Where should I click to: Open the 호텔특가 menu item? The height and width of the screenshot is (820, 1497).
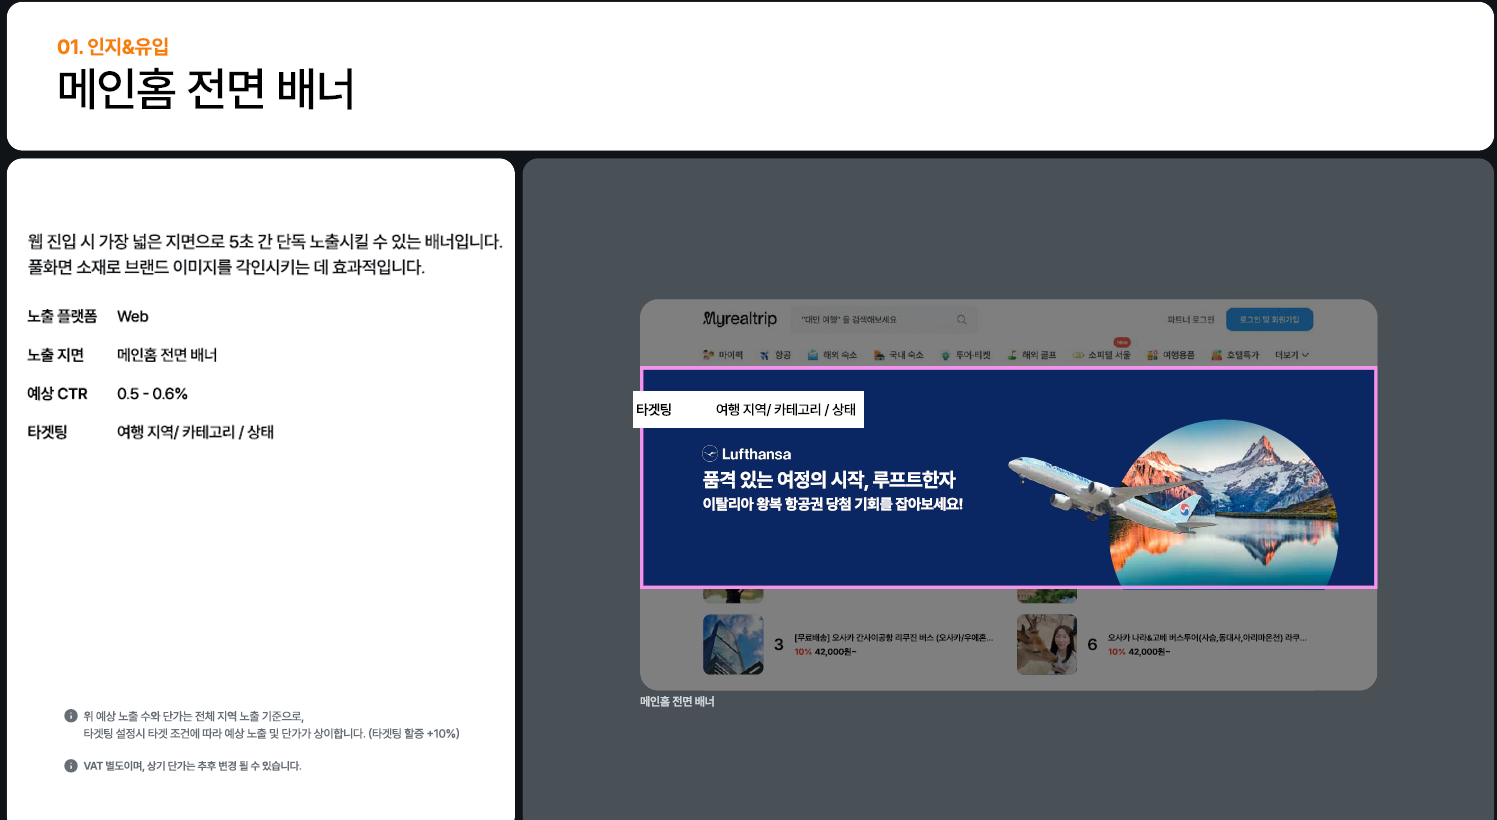1235,355
